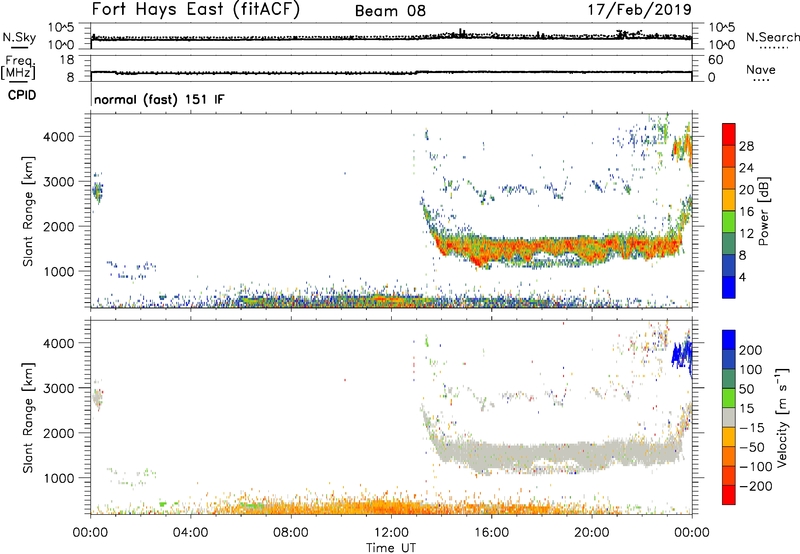
Task: Click the '08:00' time axis label
Action: click(x=291, y=533)
